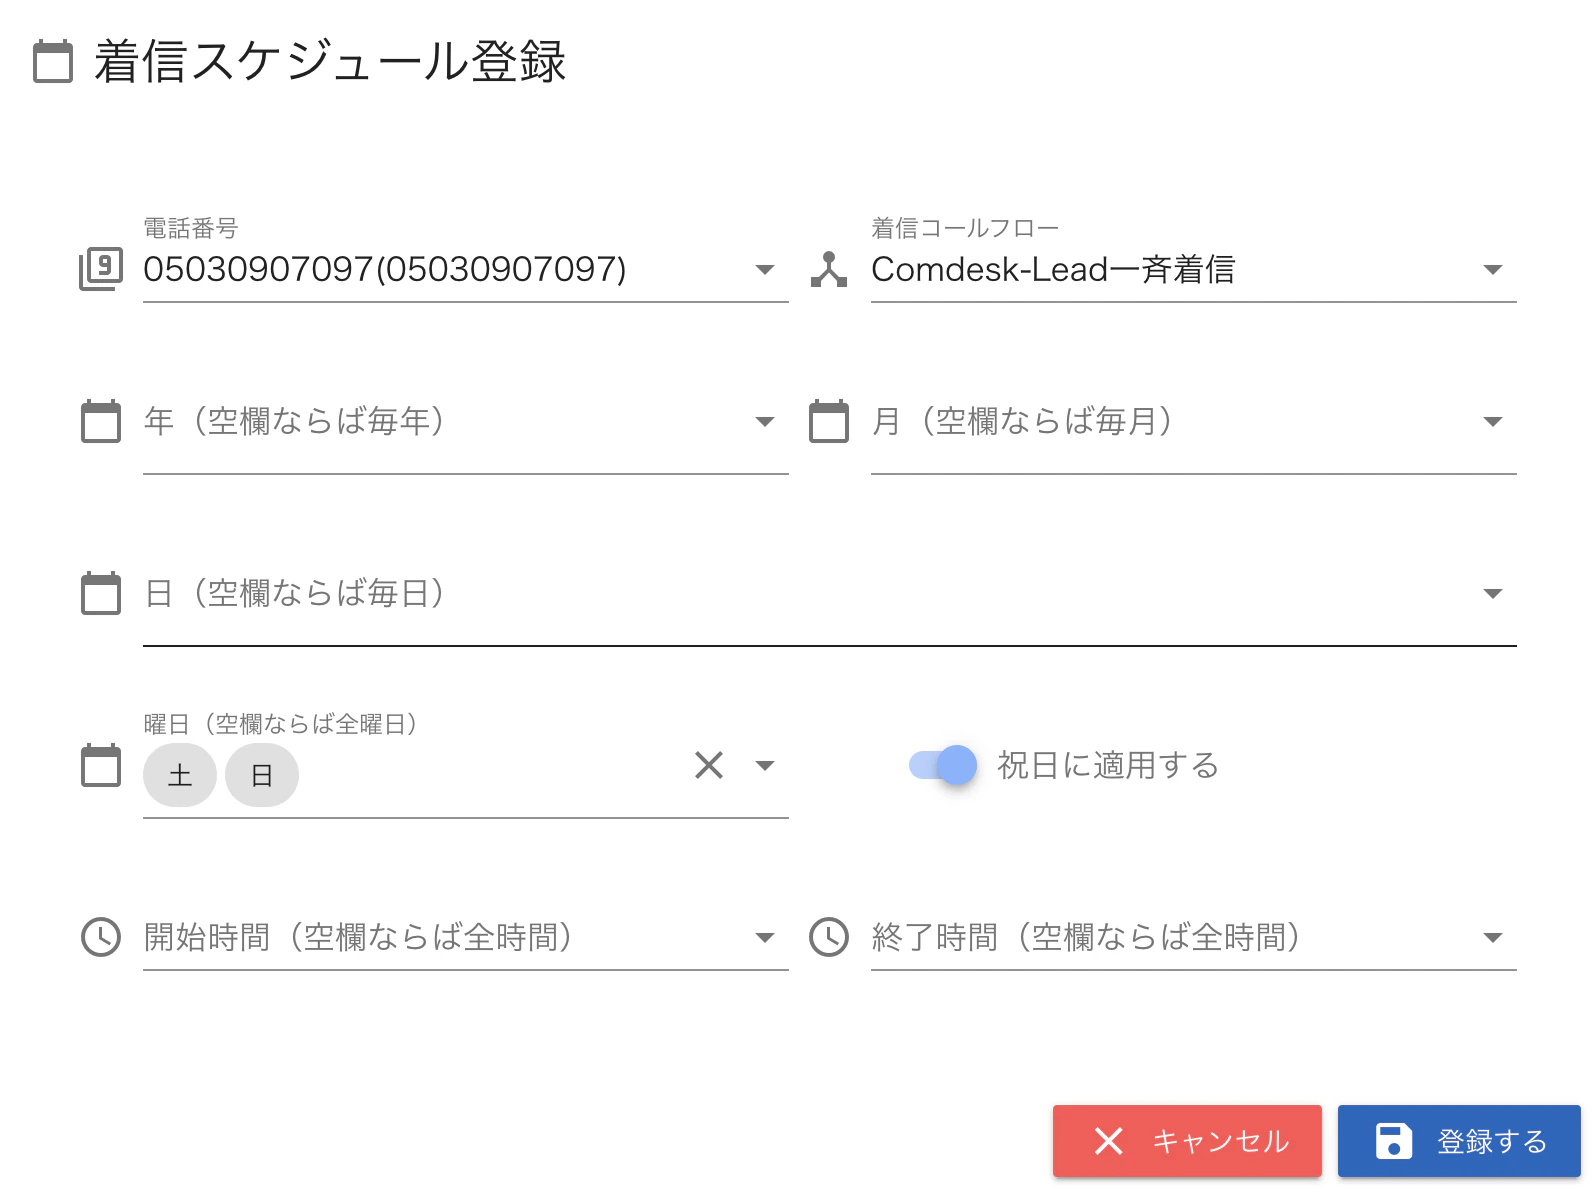
Task: Open the 電話番号 dropdown arrow
Action: pos(765,269)
